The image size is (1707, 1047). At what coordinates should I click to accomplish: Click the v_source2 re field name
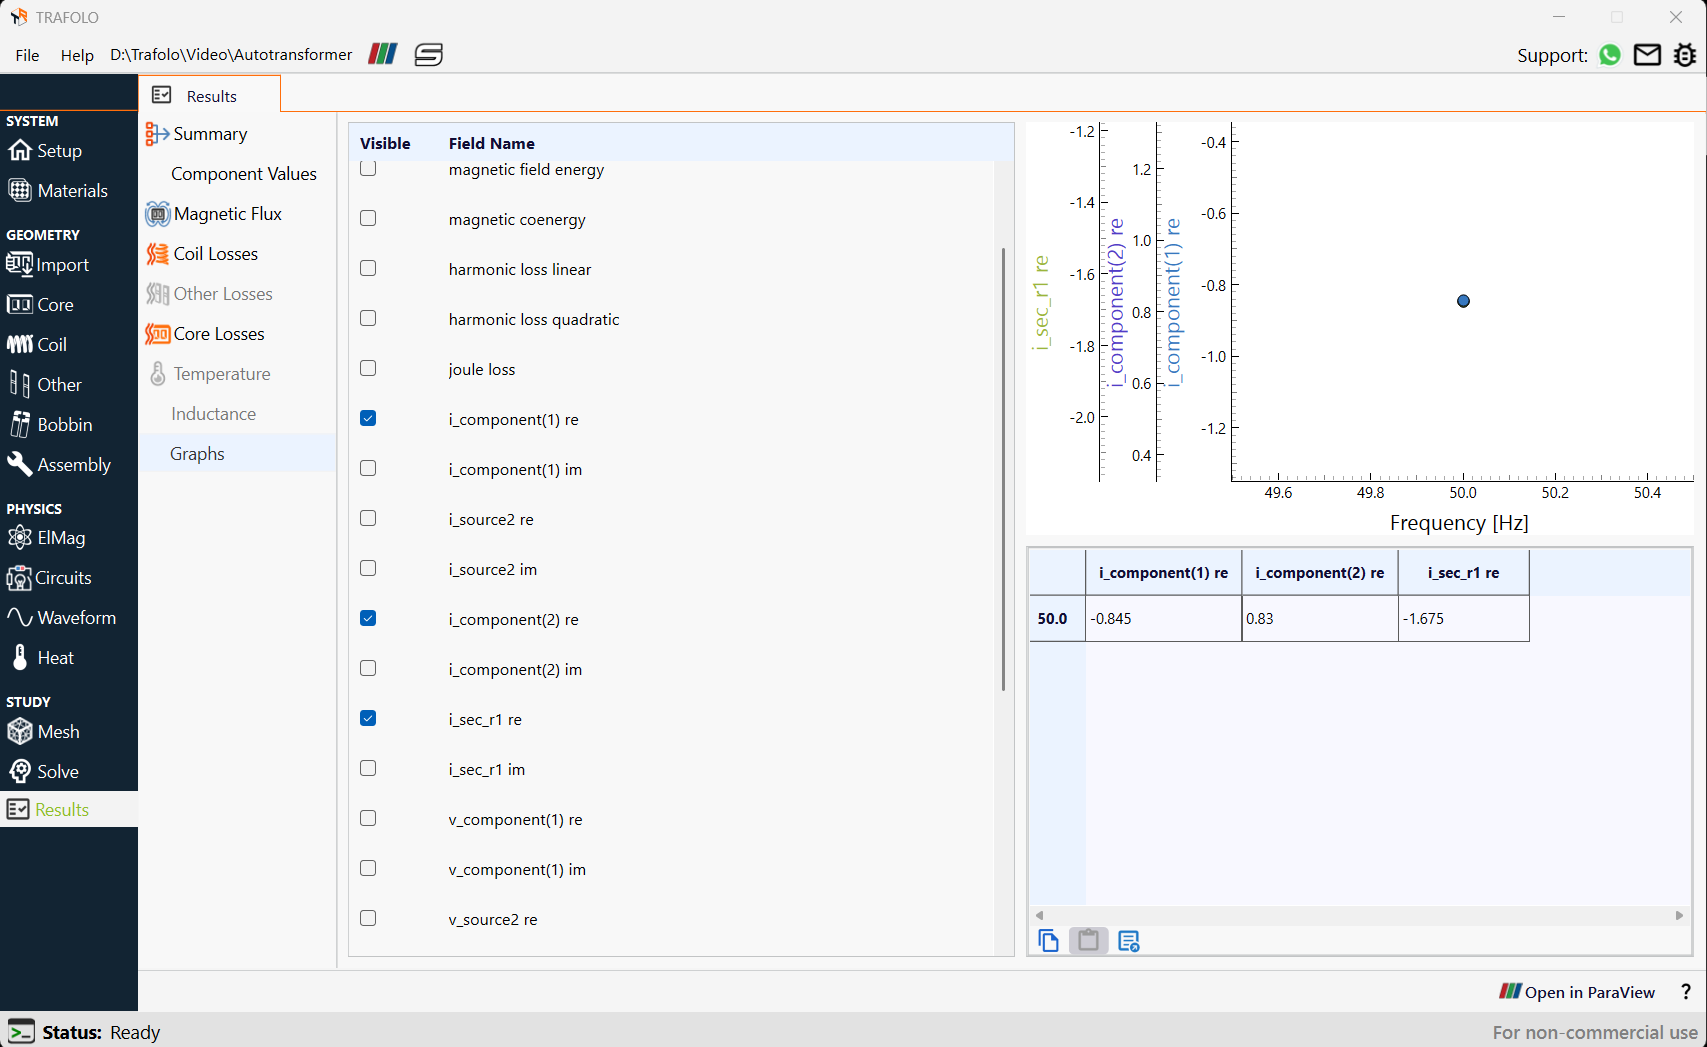pyautogui.click(x=493, y=920)
